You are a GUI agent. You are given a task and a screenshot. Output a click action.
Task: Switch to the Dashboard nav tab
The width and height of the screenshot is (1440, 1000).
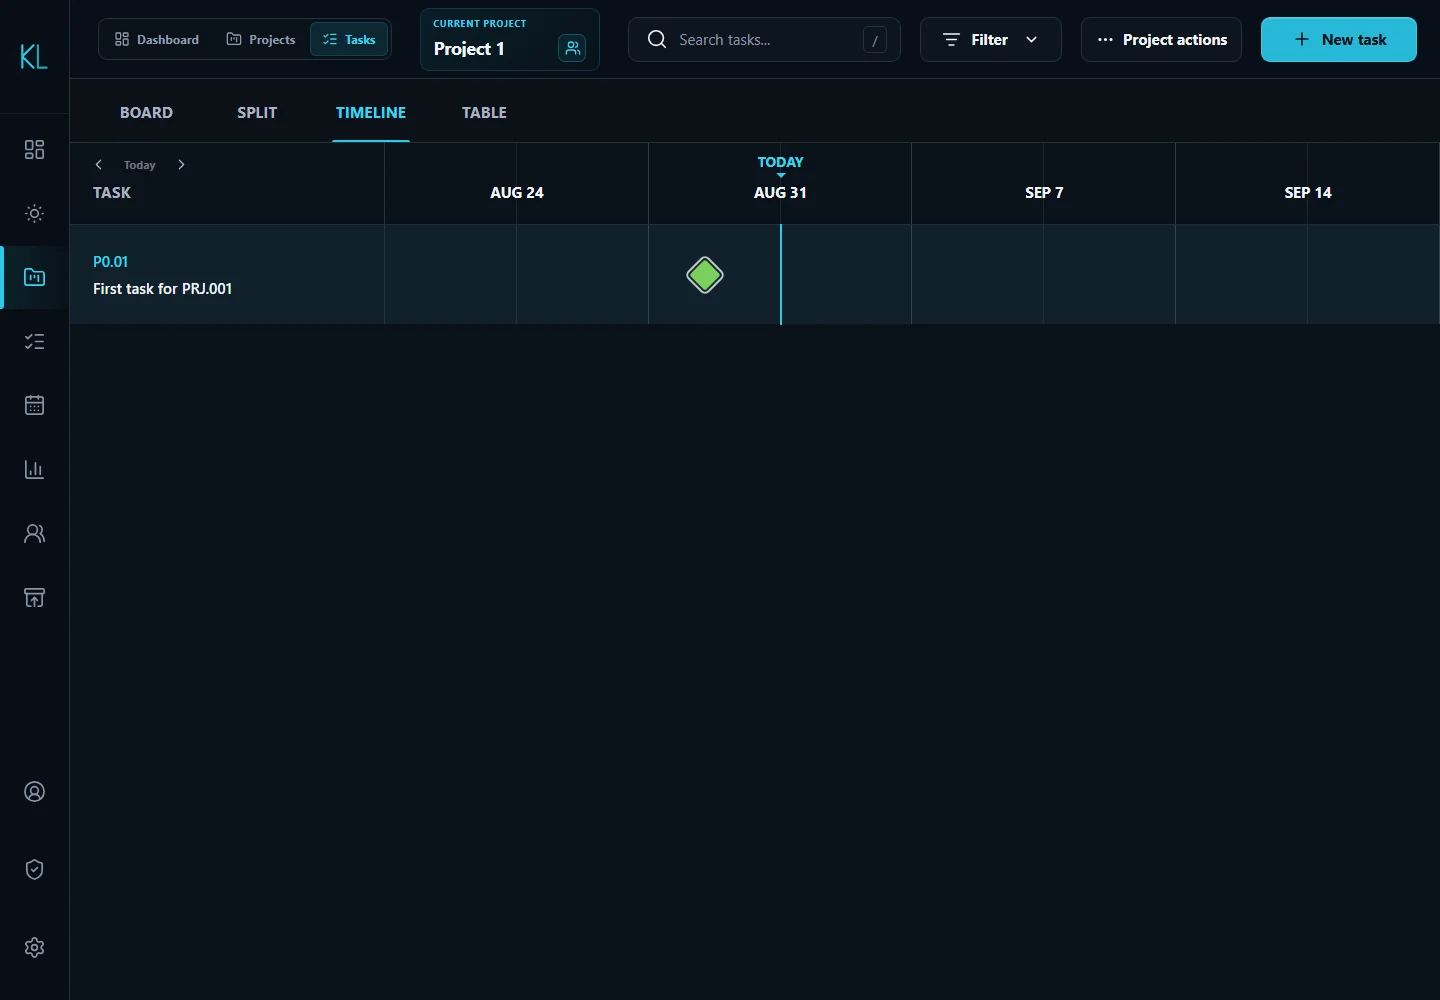tap(157, 40)
